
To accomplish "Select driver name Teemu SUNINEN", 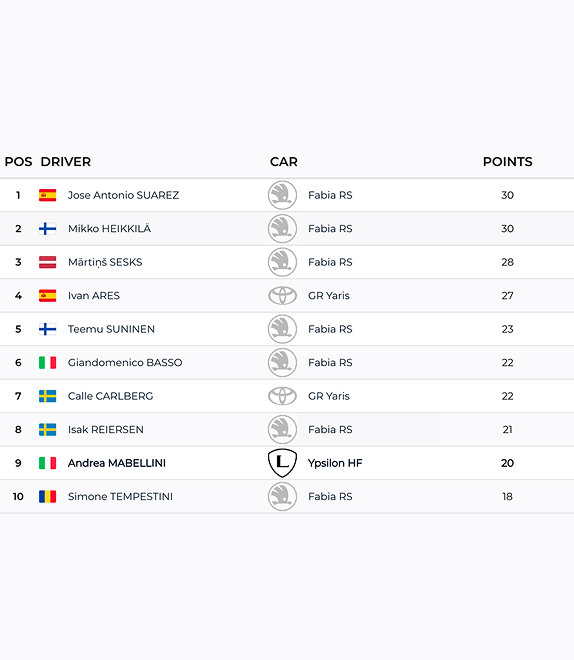I will click(111, 329).
